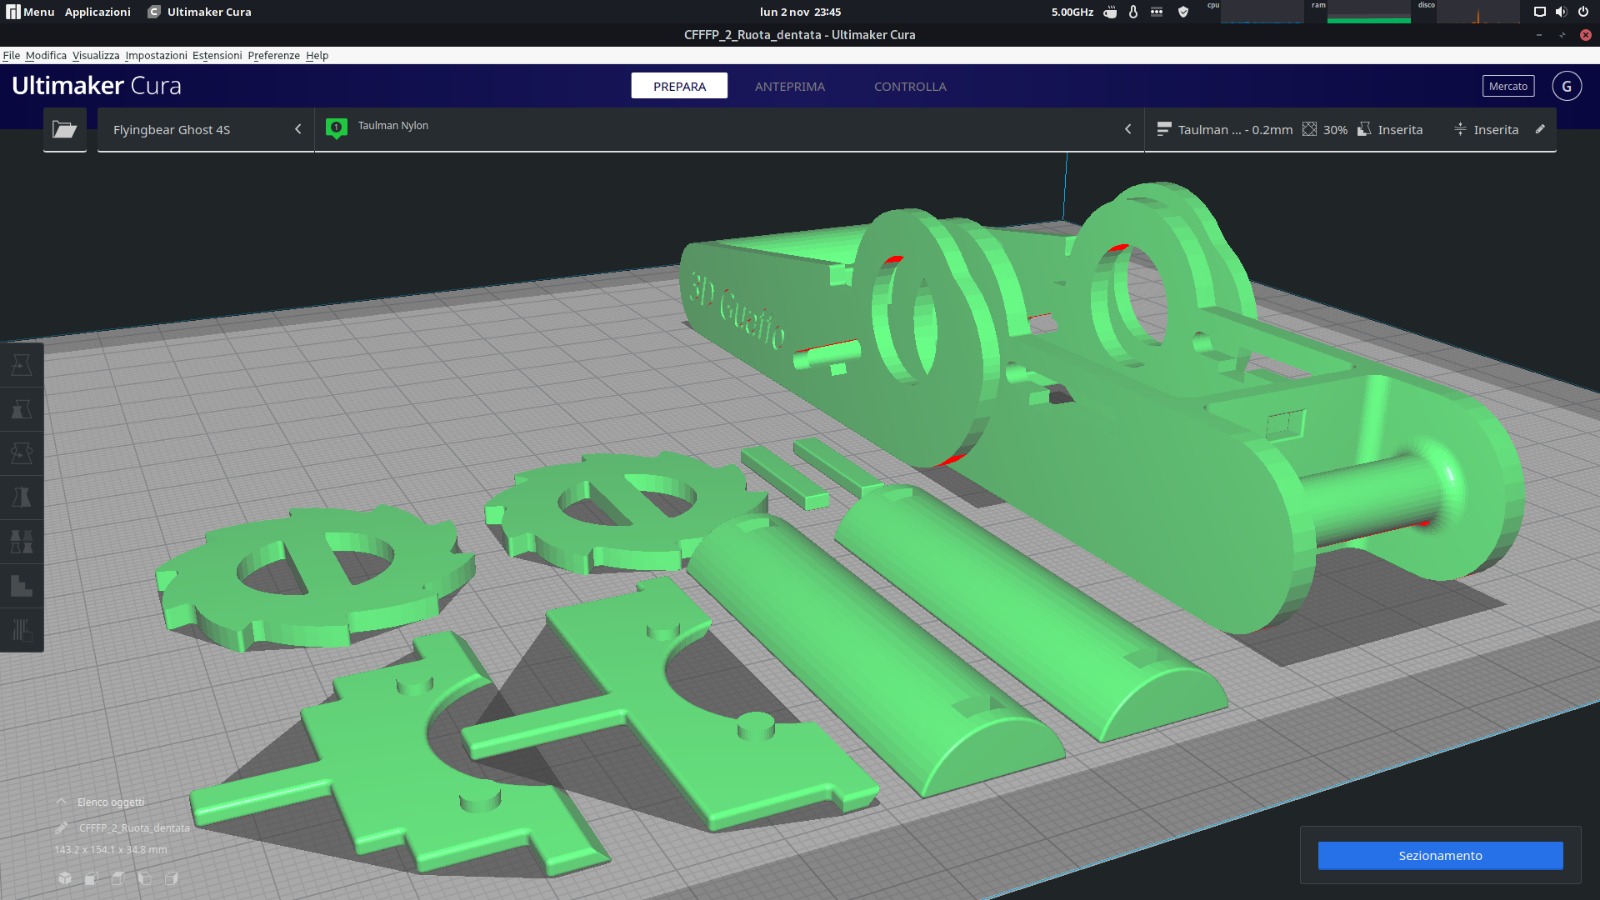Switch to top view cube icon

(x=118, y=878)
